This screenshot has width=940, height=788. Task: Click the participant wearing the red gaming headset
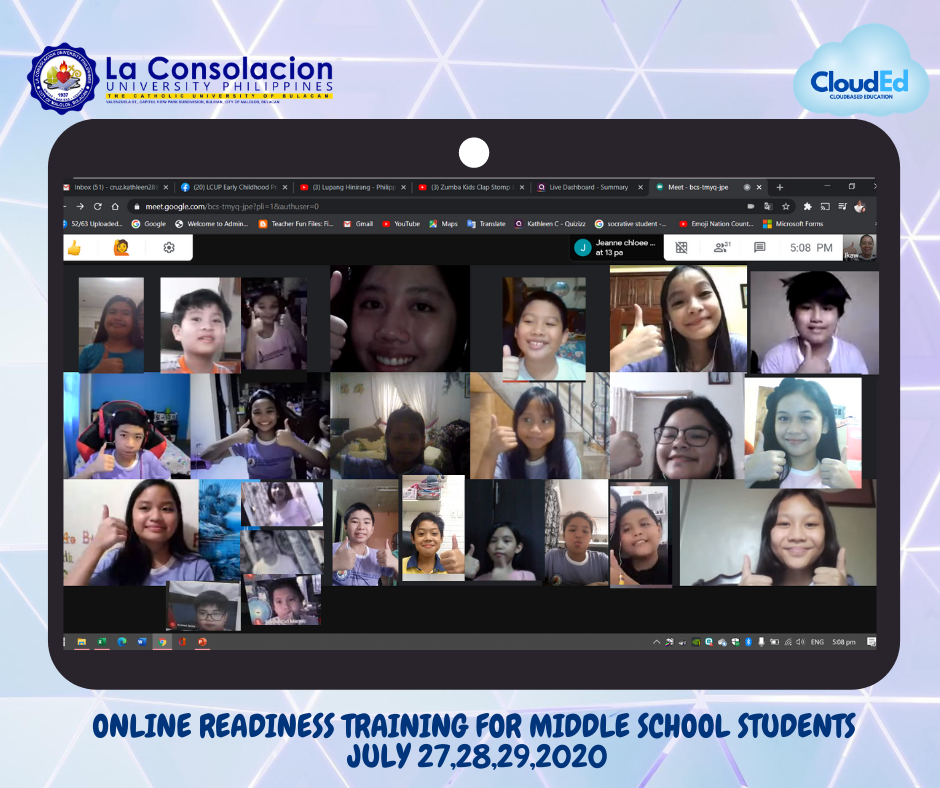point(127,425)
